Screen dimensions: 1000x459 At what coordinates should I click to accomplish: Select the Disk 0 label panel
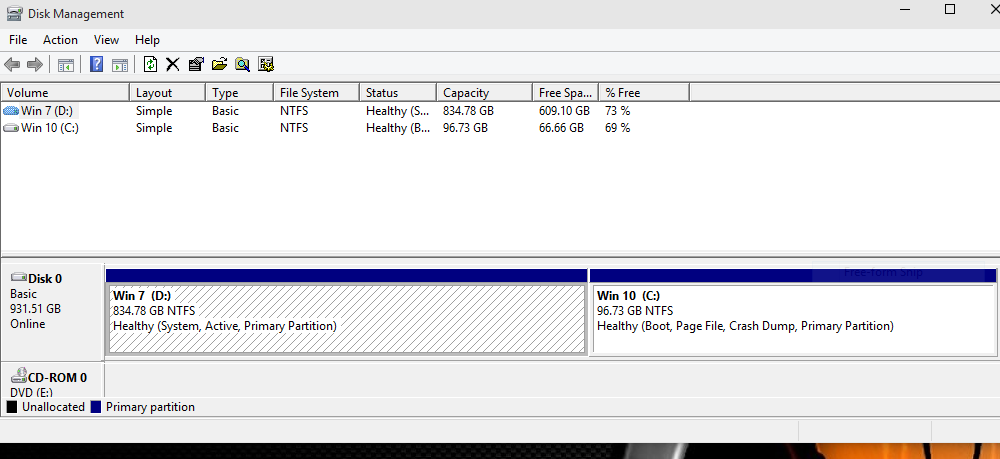[x=52, y=312]
